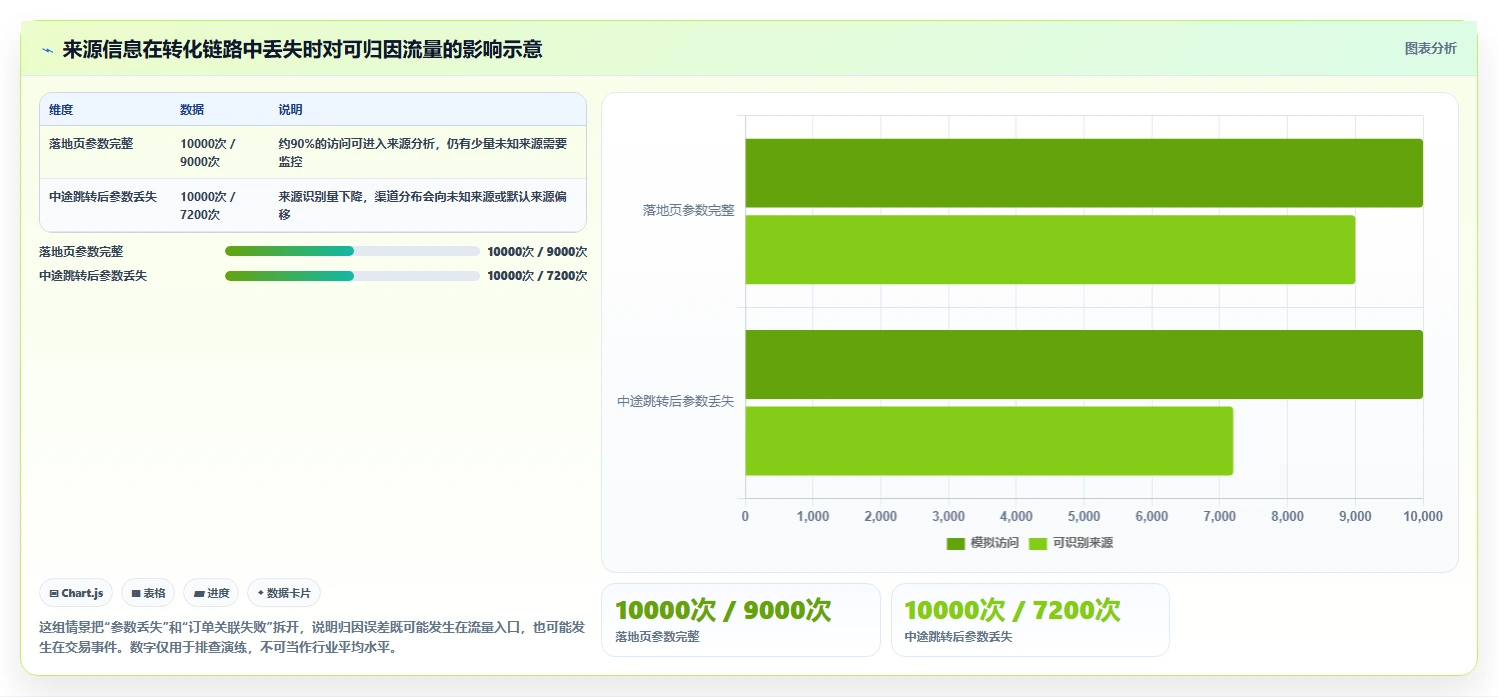The height and width of the screenshot is (697, 1498).
Task: Click the x-axis tick 1,000
Action: (x=813, y=517)
